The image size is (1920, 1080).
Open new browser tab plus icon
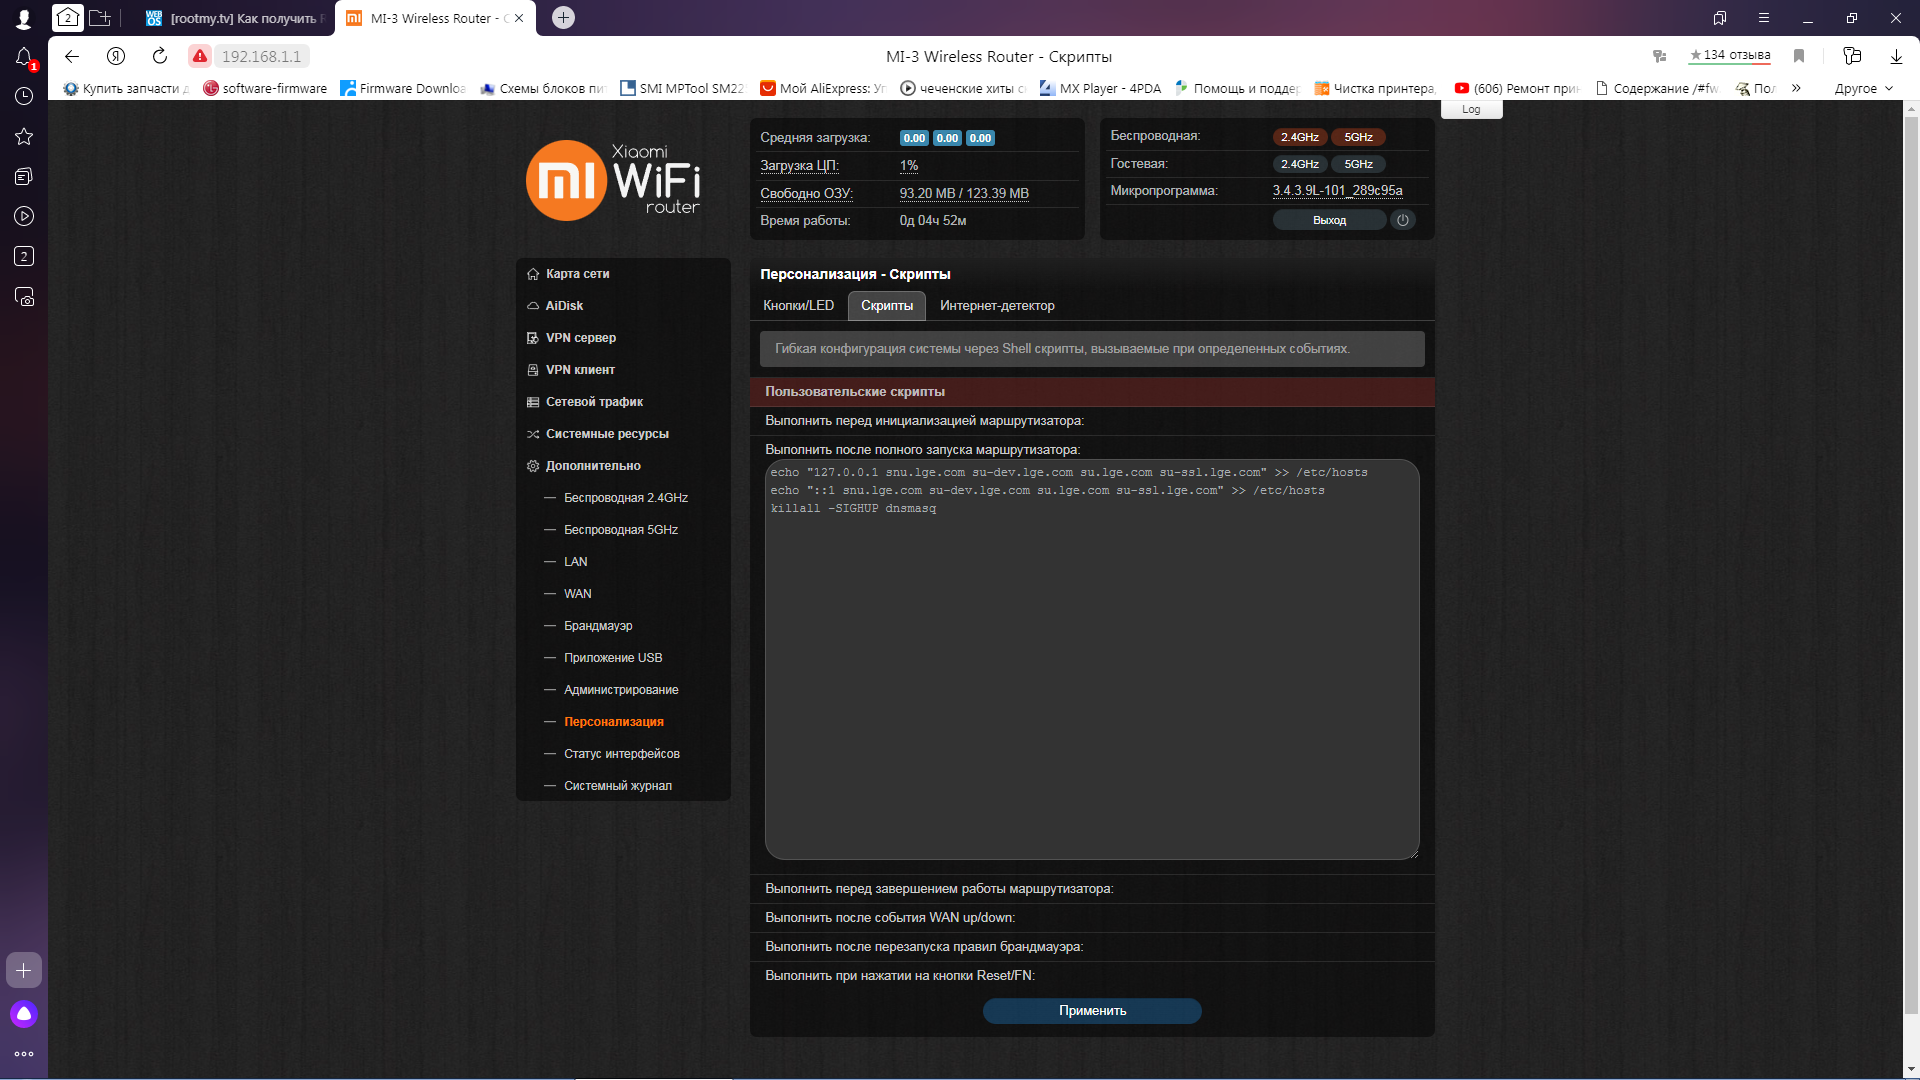(563, 18)
